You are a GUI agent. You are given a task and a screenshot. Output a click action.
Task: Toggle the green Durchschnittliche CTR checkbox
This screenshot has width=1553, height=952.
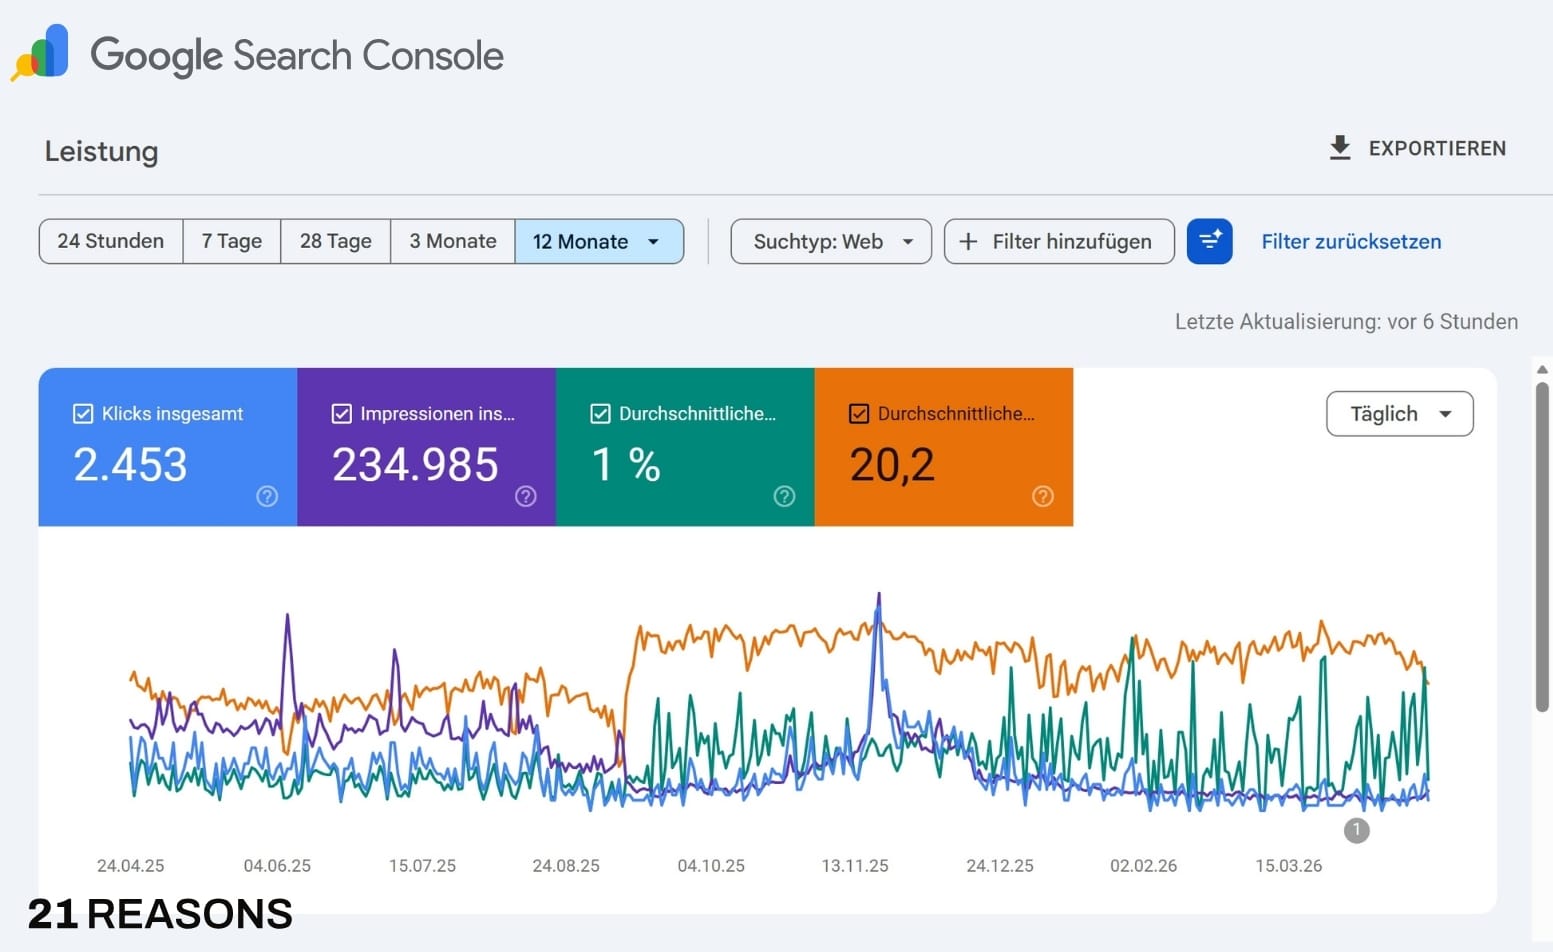600,414
